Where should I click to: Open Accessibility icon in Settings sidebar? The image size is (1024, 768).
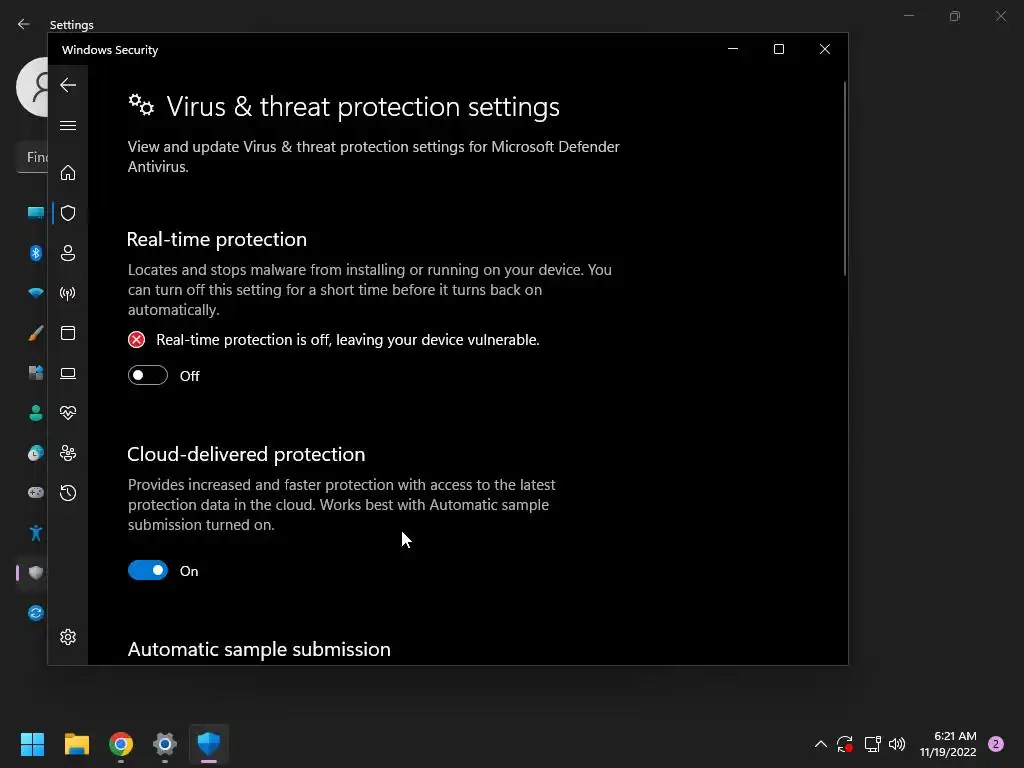tap(36, 532)
